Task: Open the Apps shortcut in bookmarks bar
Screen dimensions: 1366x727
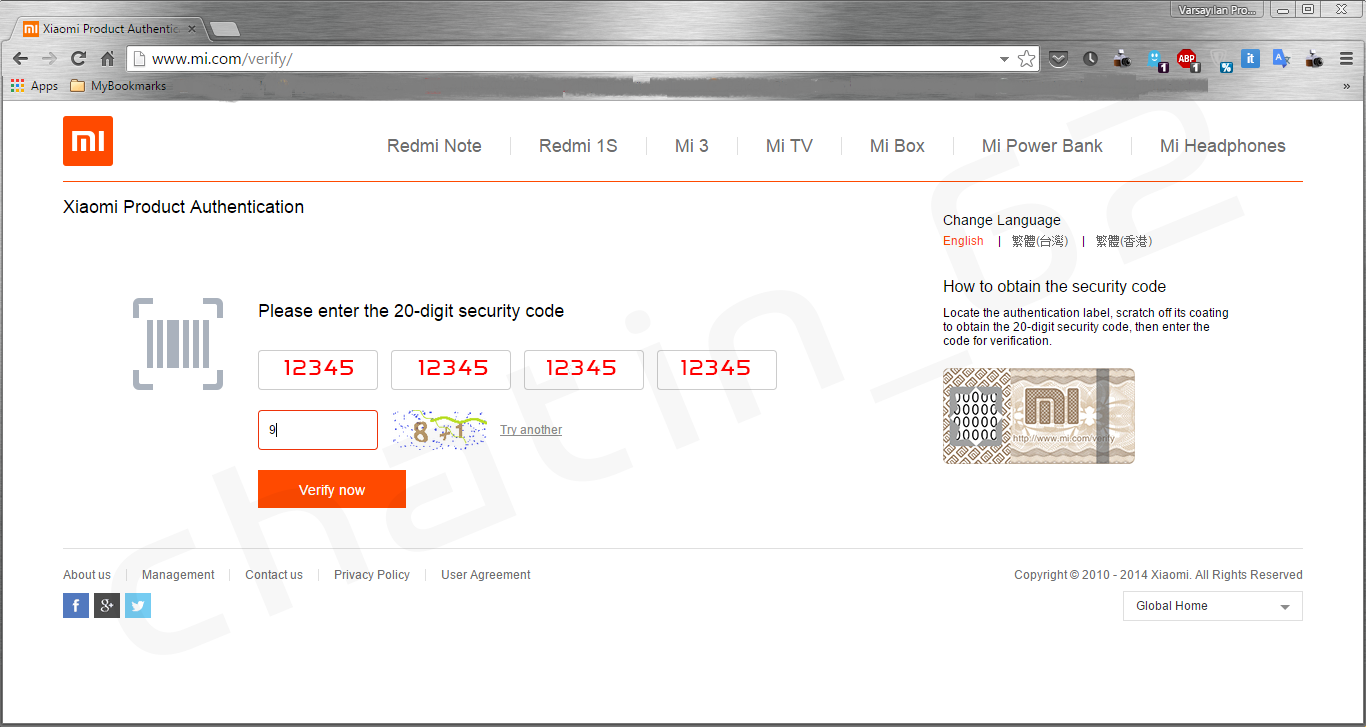Action: [x=34, y=86]
